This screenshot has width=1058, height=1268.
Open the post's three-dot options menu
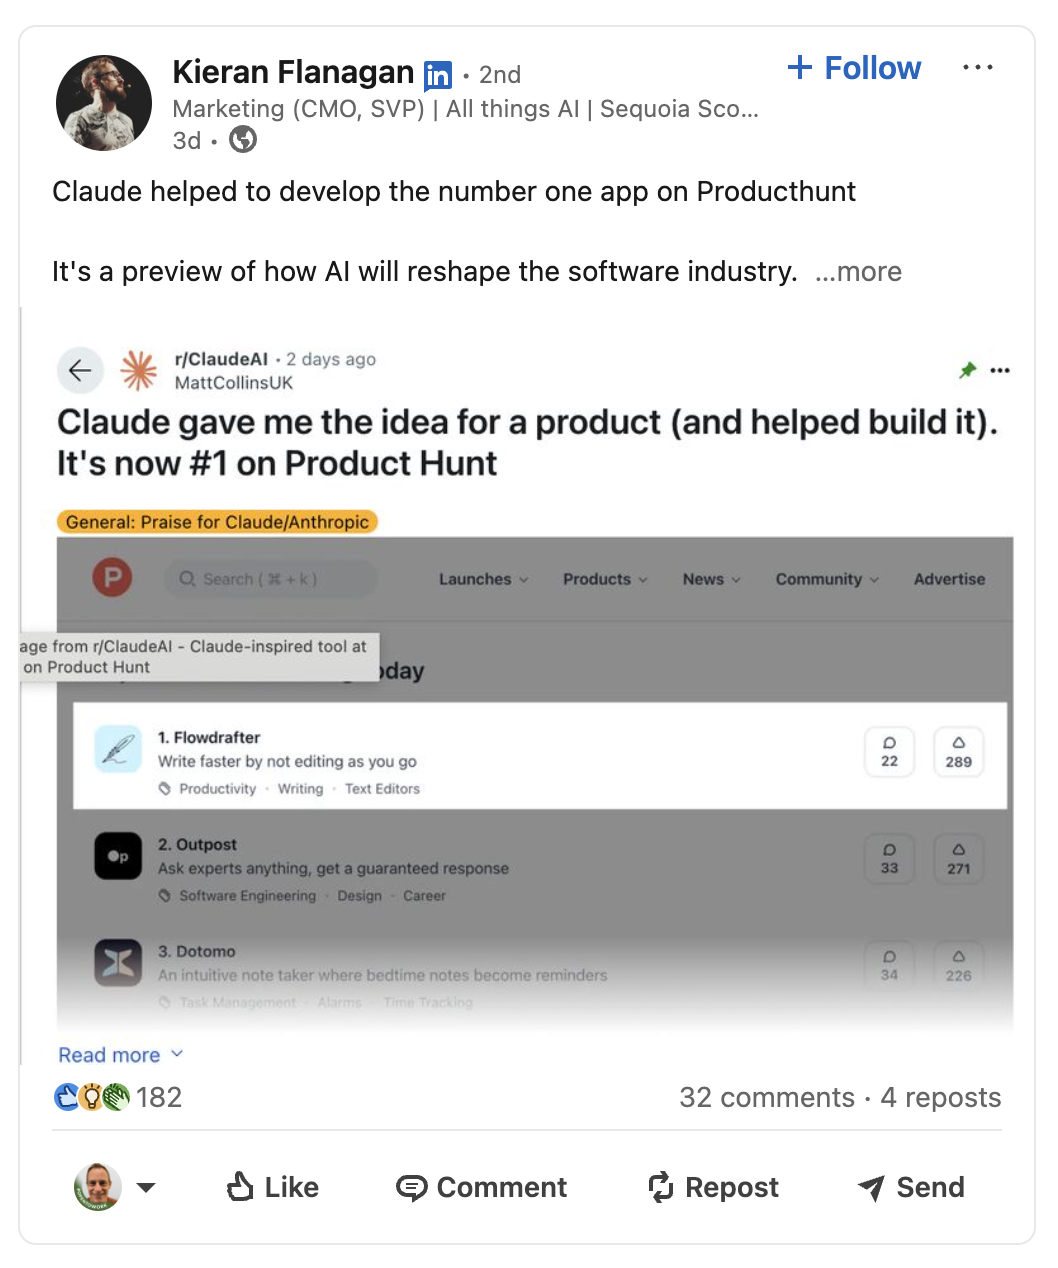coord(977,68)
